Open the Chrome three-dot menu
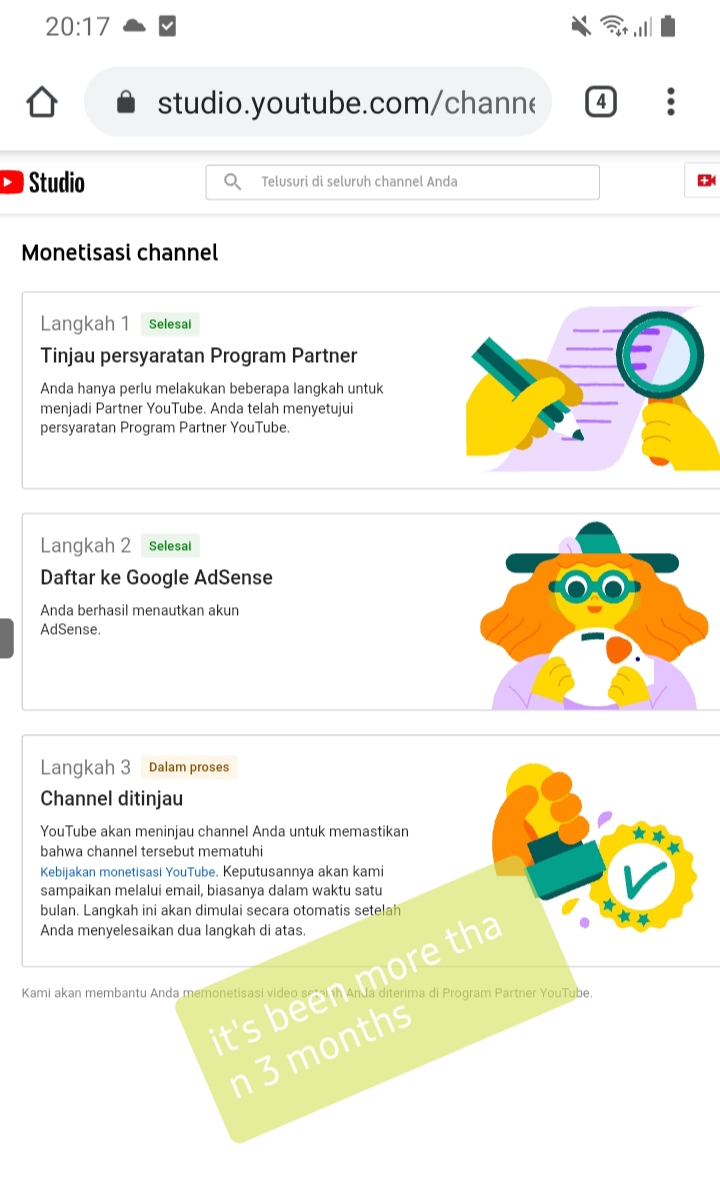Viewport: 720px width, 1191px height. pos(670,102)
